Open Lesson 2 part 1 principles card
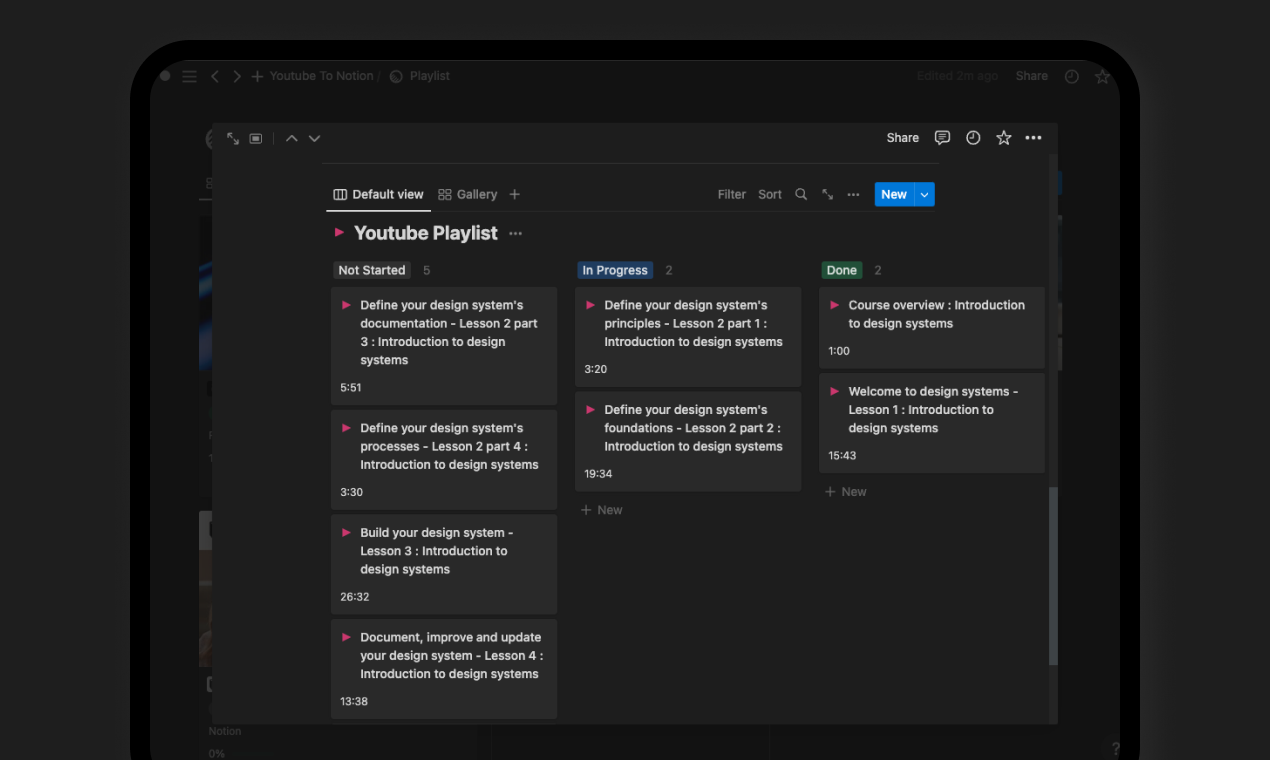The width and height of the screenshot is (1270, 760). [x=688, y=337]
